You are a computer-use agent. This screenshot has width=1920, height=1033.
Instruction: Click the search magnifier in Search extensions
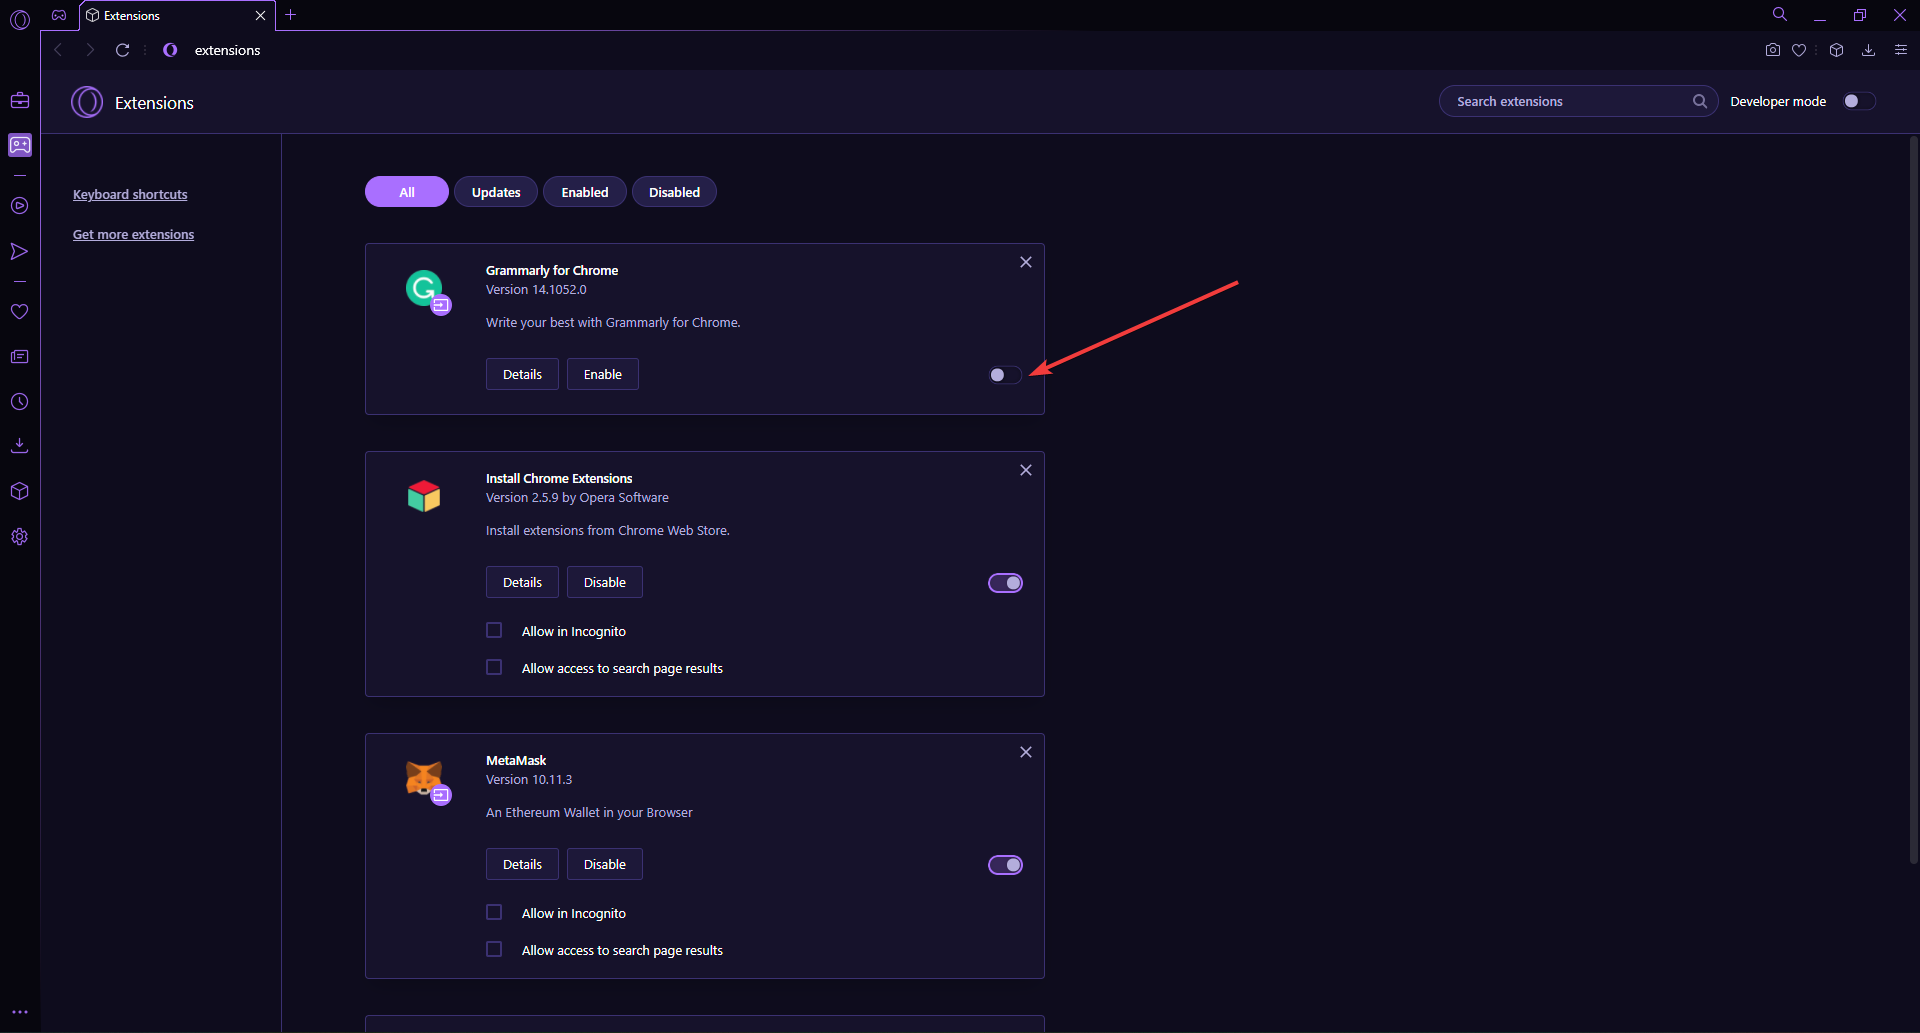pyautogui.click(x=1699, y=101)
